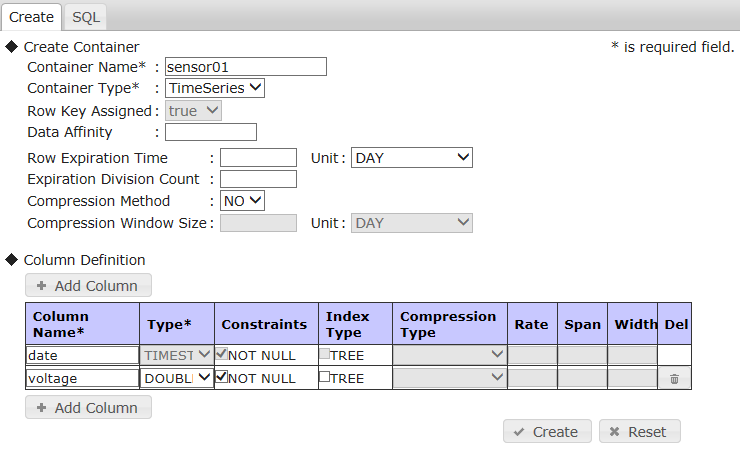This screenshot has width=740, height=460.
Task: Click the Data Affinity input field
Action: (x=210, y=132)
